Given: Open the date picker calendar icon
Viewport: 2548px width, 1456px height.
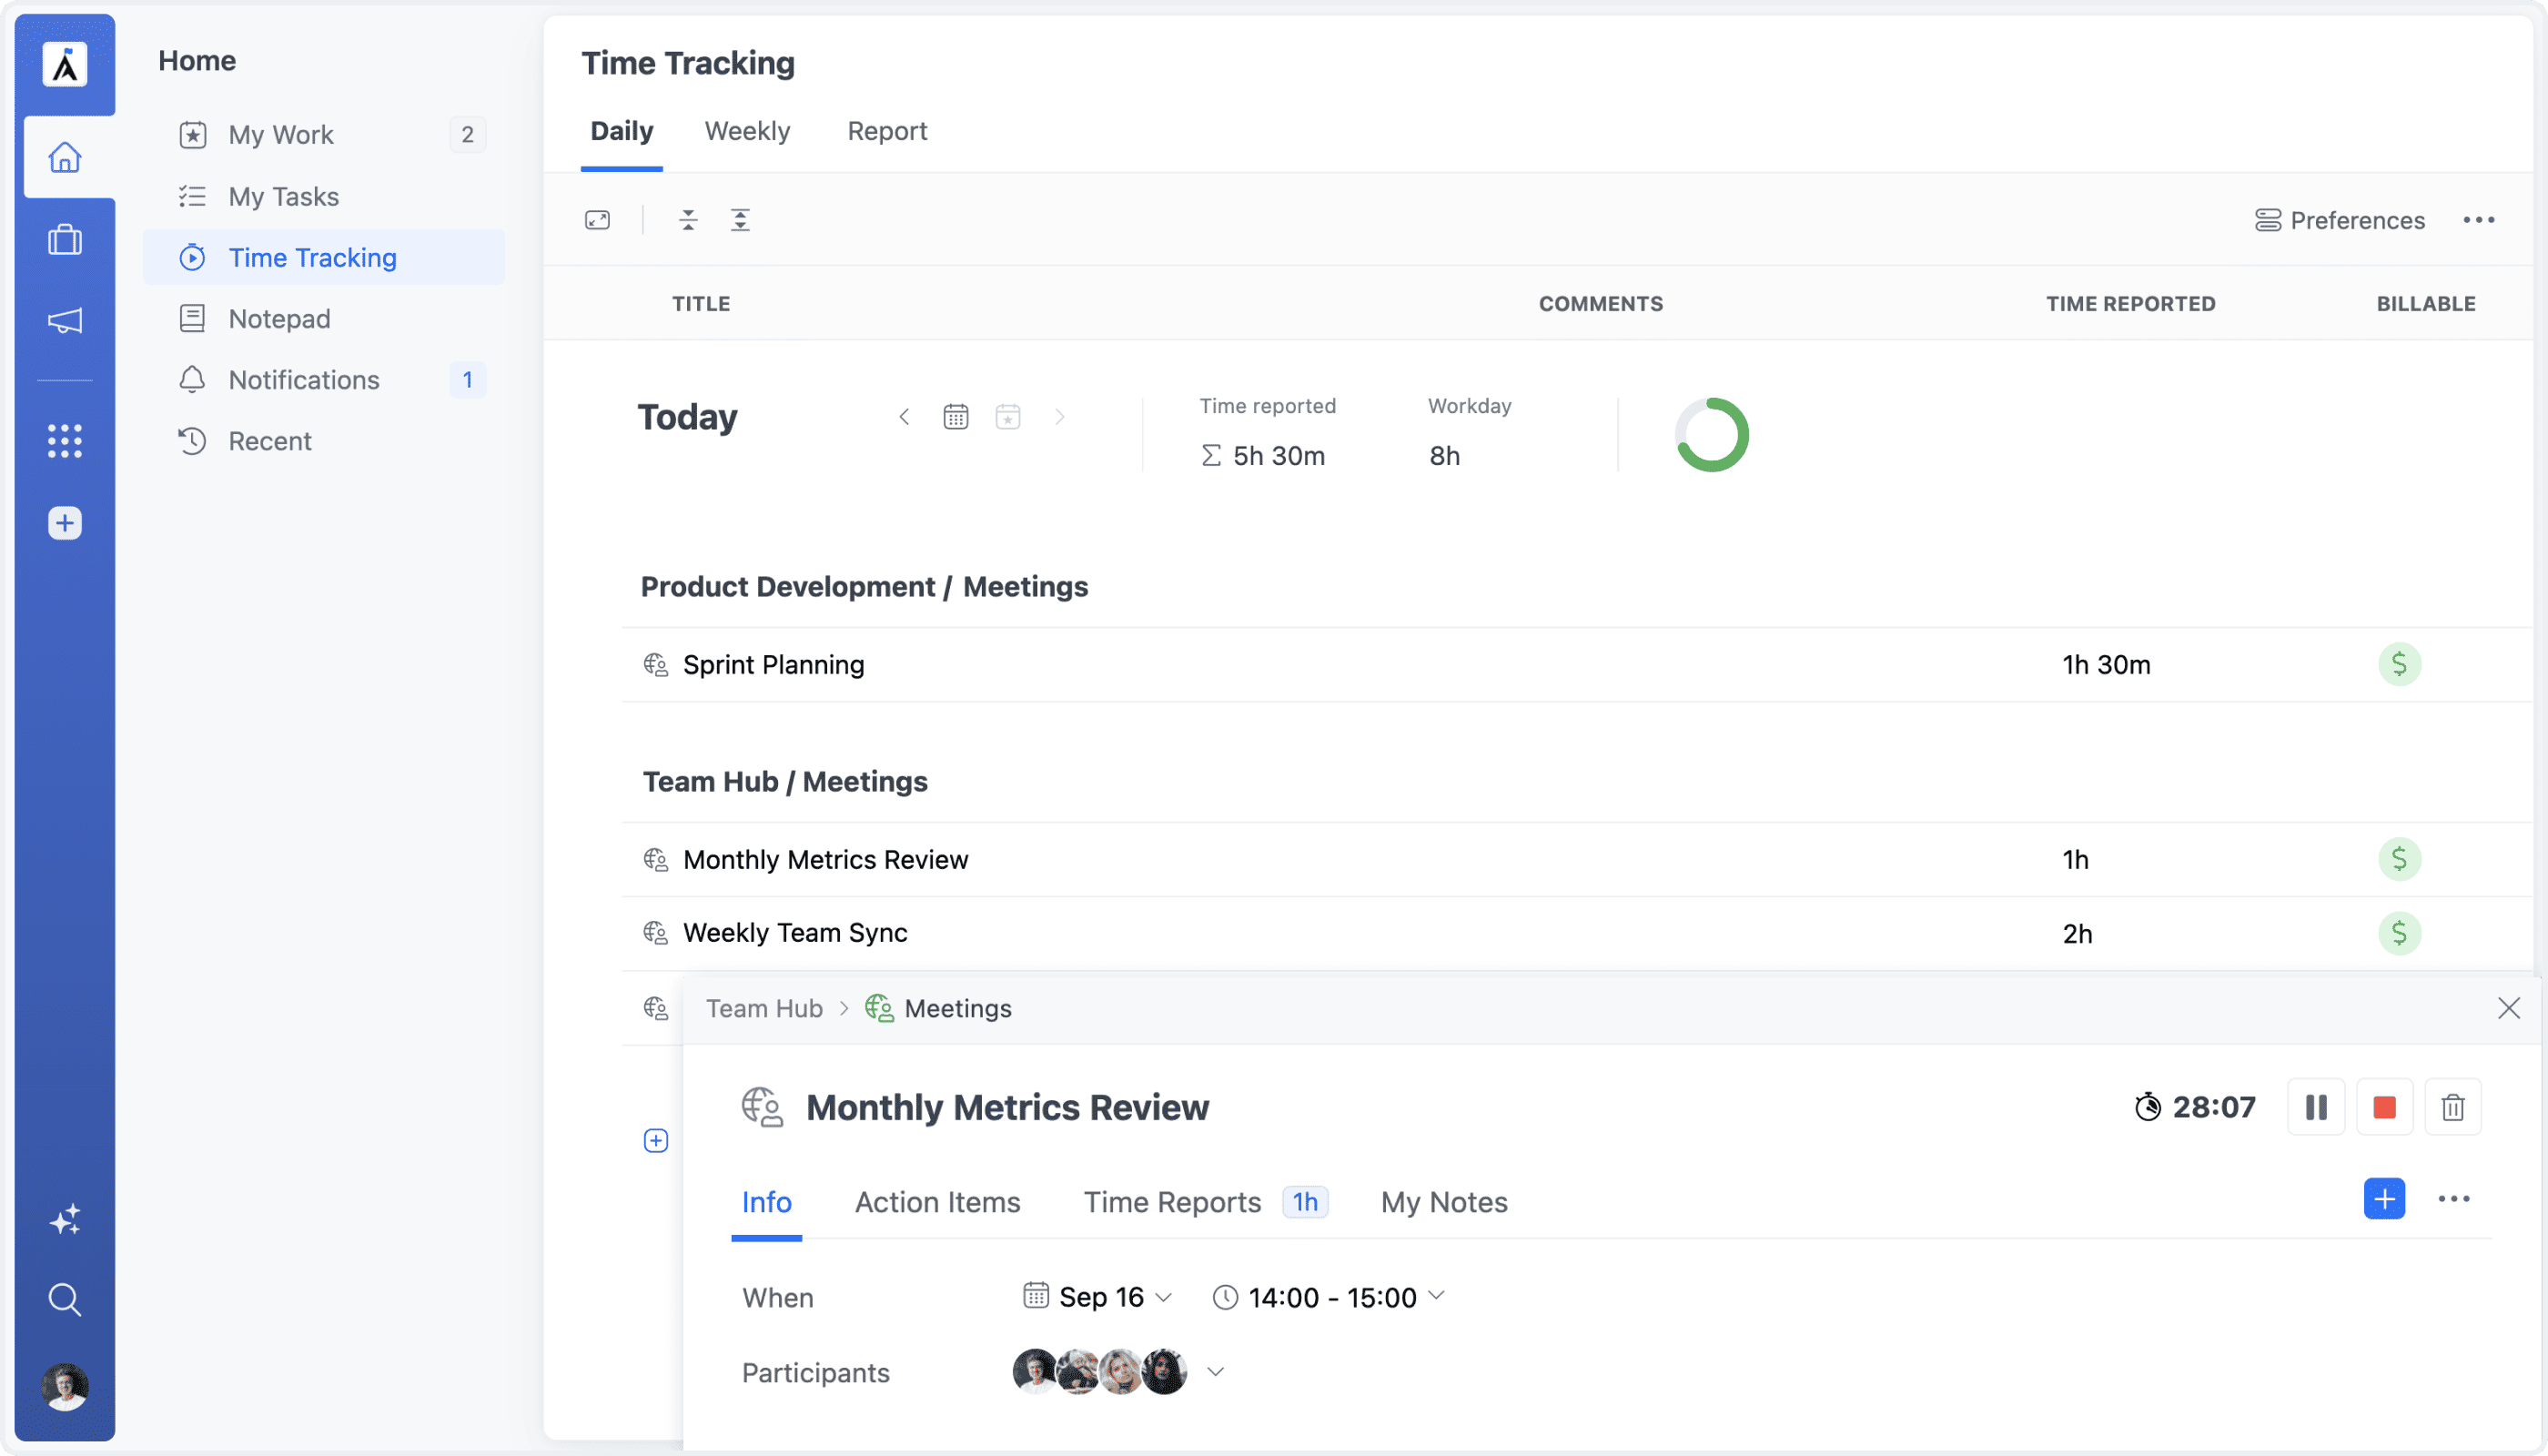Looking at the screenshot, I should (x=956, y=417).
